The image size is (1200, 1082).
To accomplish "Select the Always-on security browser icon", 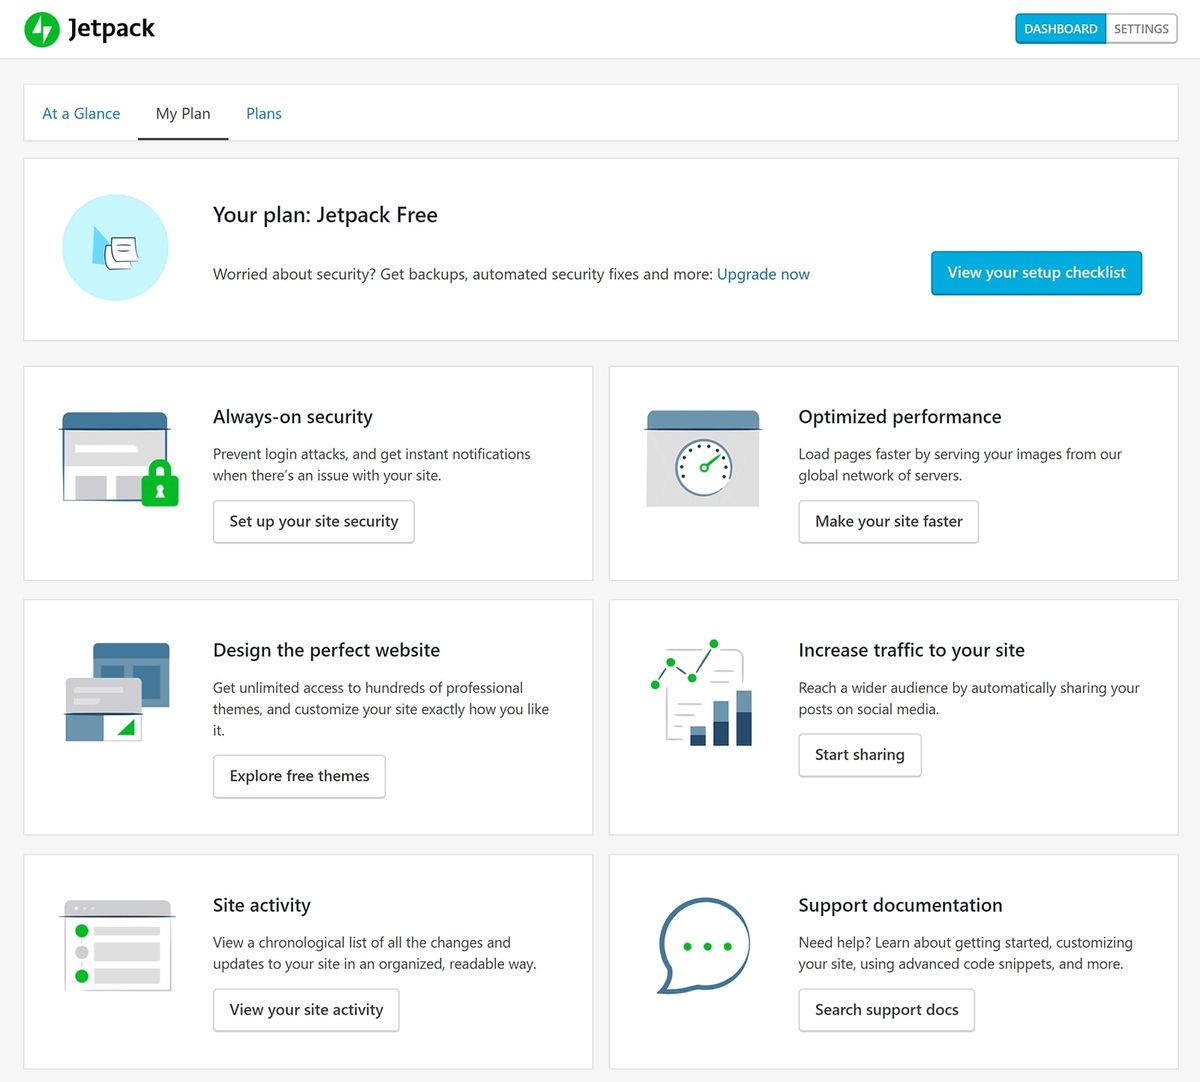I will 118,458.
